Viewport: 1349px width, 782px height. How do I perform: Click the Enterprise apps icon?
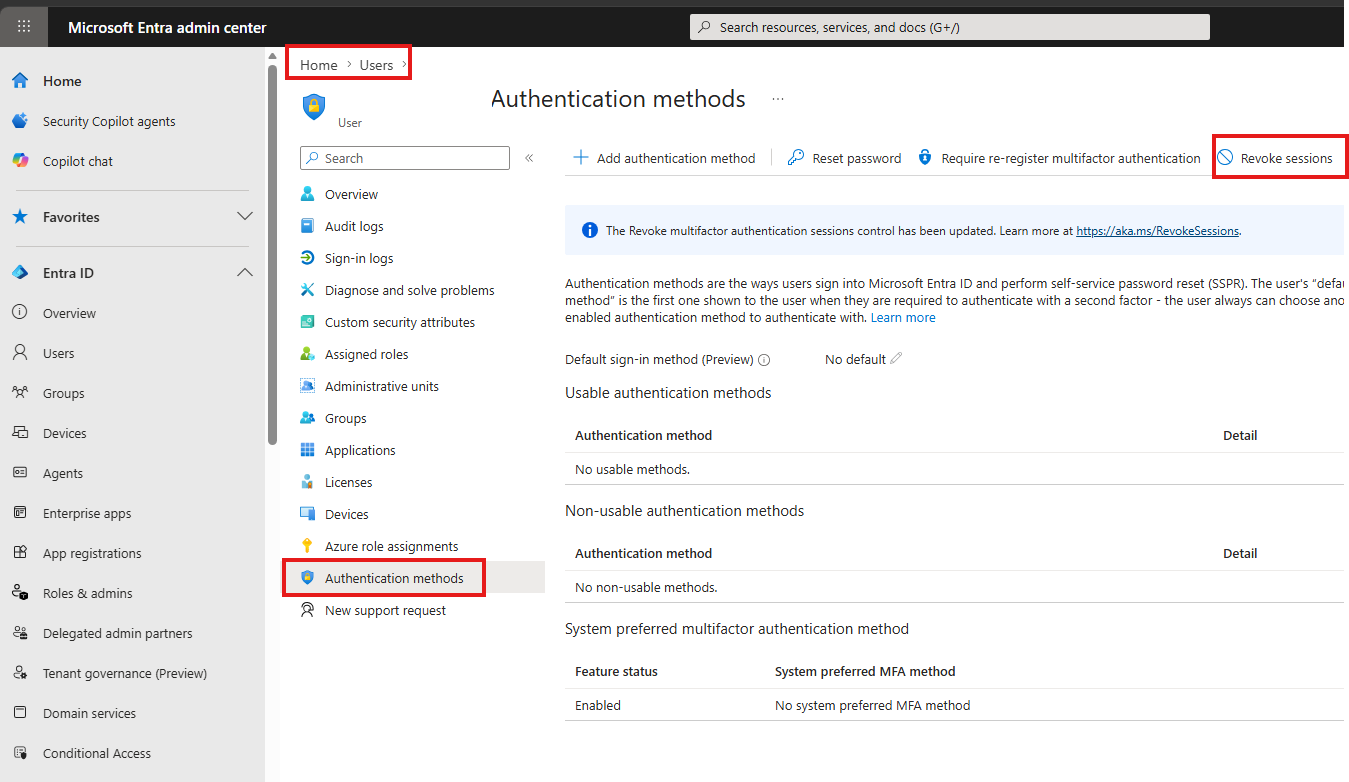pyautogui.click(x=20, y=513)
